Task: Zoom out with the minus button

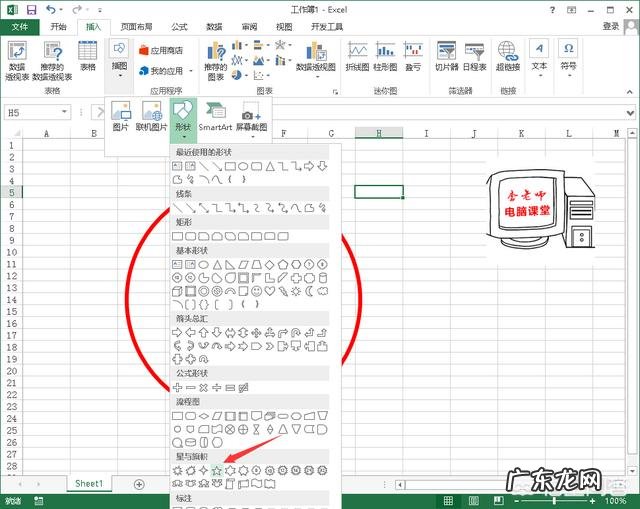Action: [x=517, y=500]
